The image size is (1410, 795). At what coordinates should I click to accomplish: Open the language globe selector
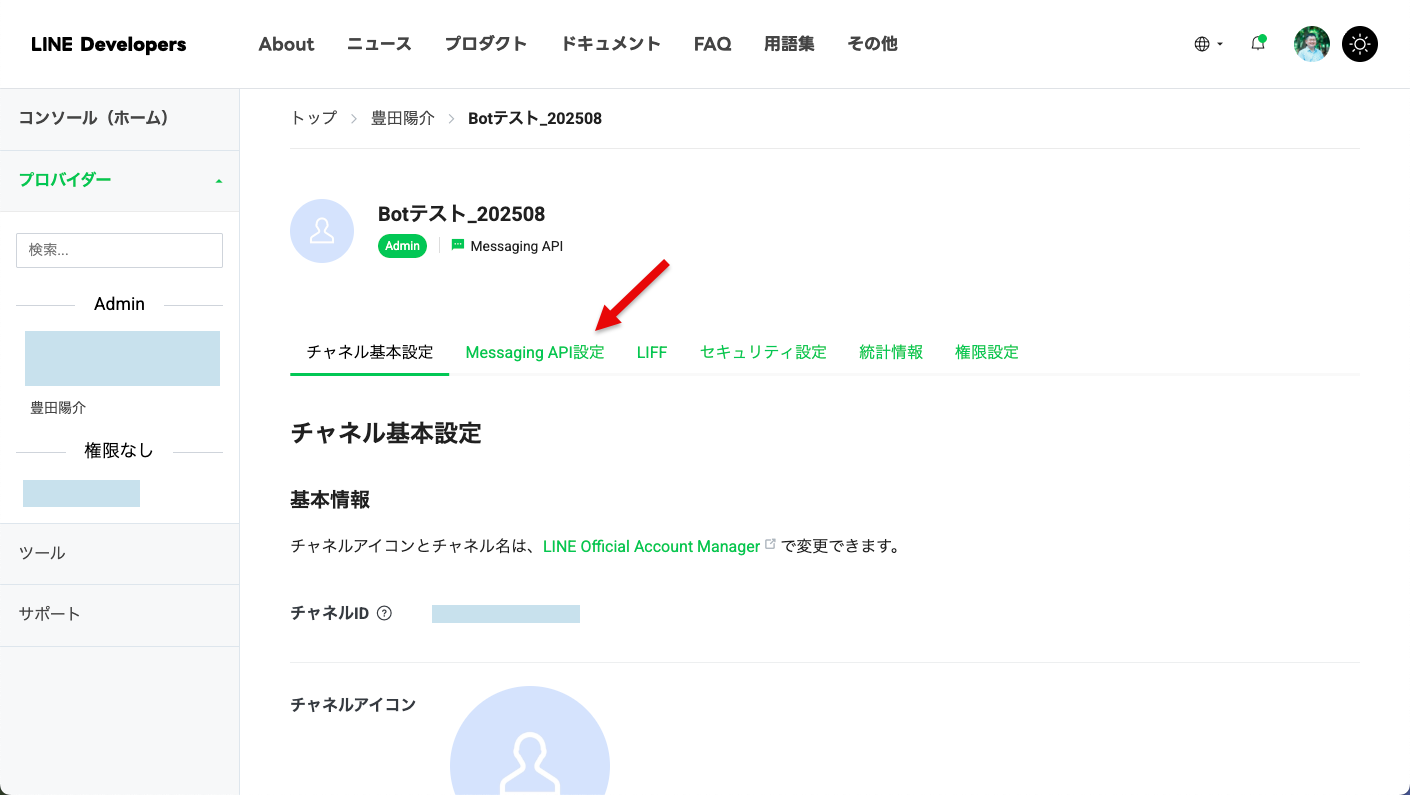click(1208, 44)
